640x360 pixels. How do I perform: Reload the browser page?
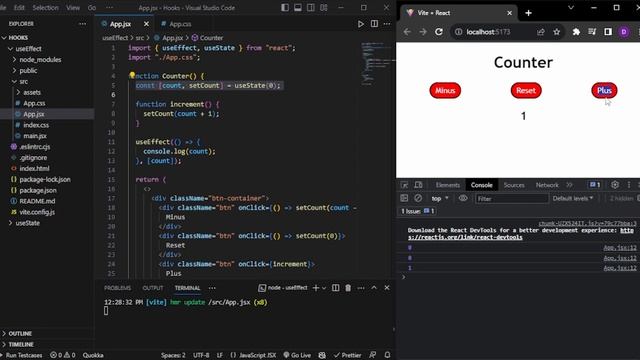439,32
